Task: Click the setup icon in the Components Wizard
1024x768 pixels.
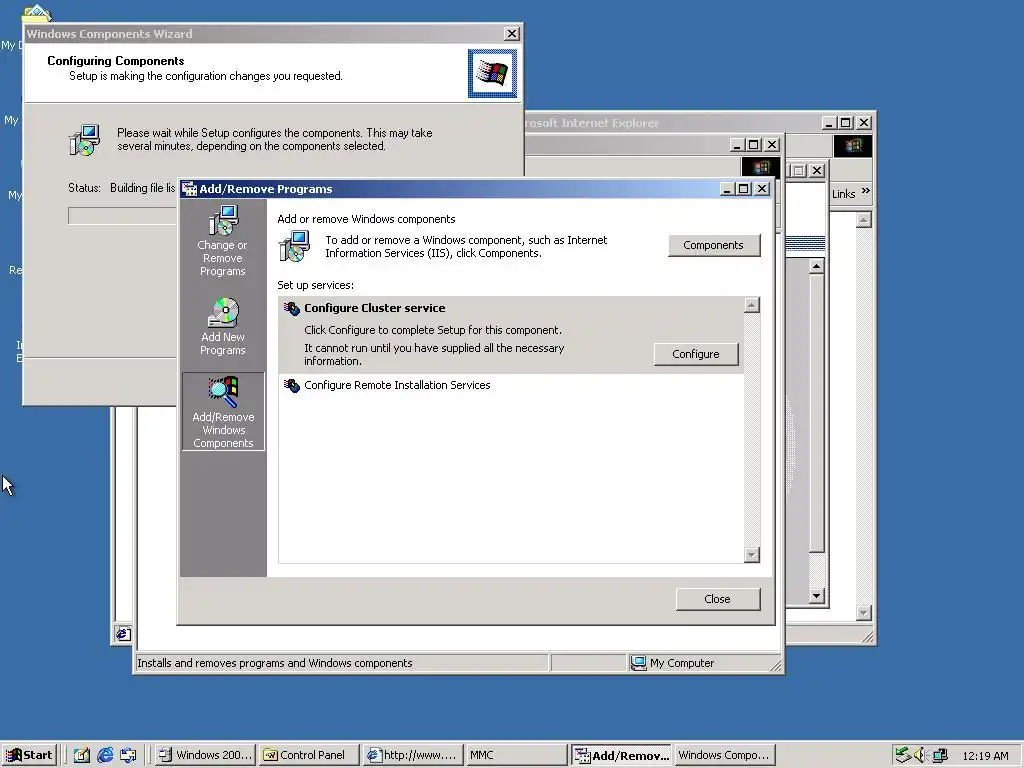Action: [x=85, y=140]
